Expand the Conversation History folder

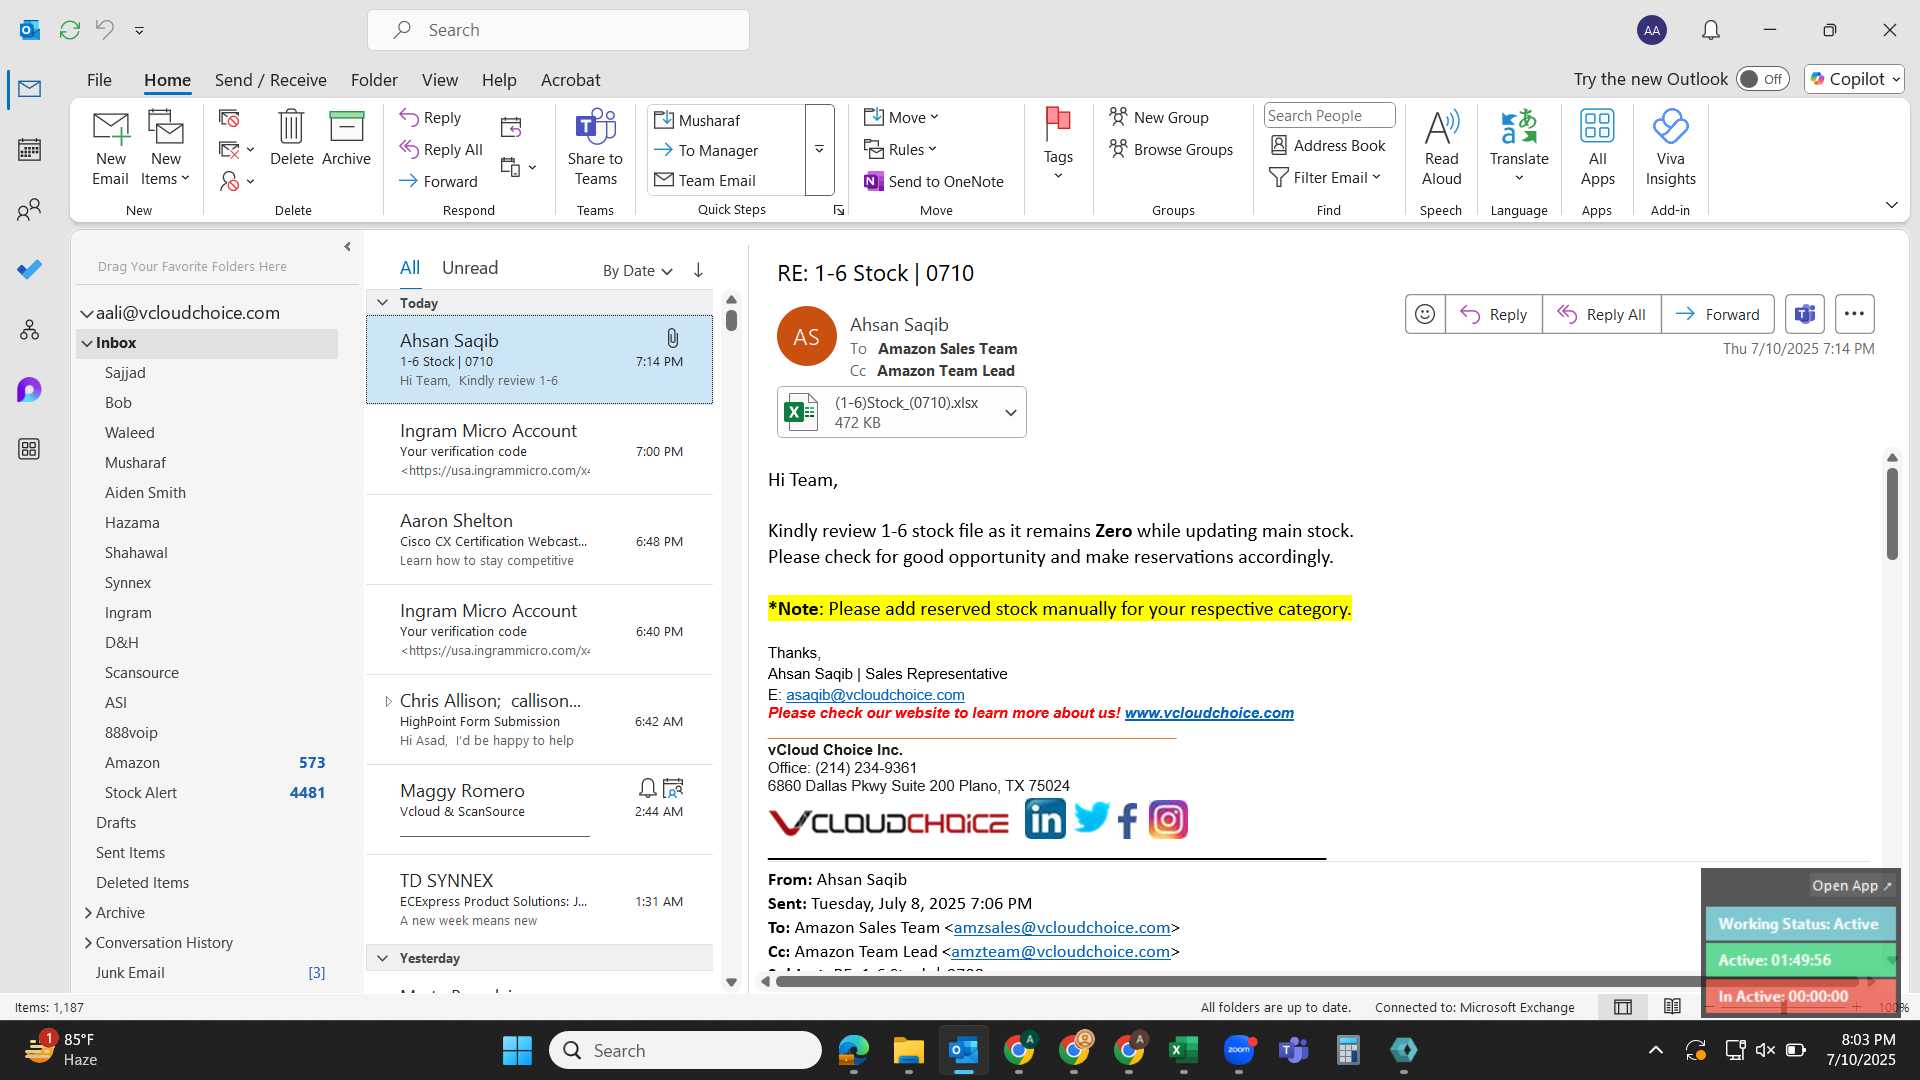[x=88, y=943]
